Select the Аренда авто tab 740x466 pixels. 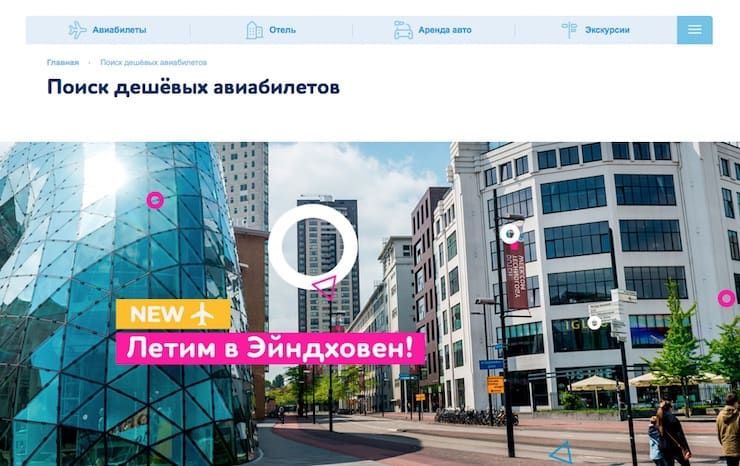point(433,30)
